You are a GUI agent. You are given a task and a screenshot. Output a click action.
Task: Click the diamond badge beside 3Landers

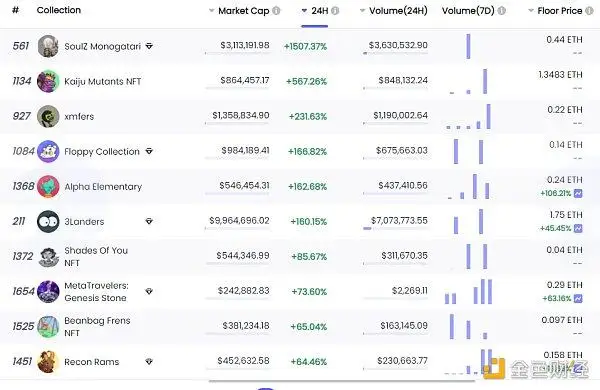[149, 221]
